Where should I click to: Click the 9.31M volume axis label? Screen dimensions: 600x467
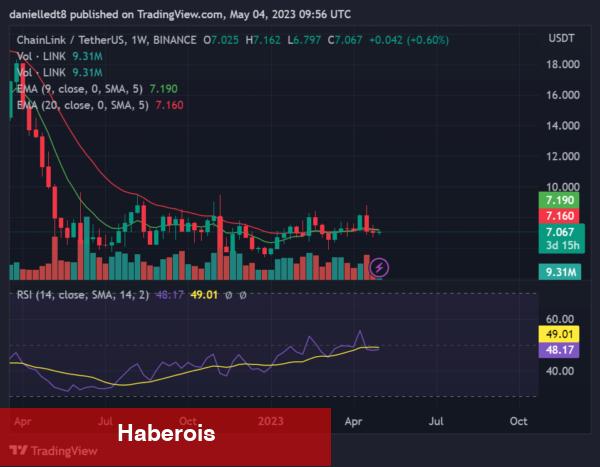(x=560, y=272)
